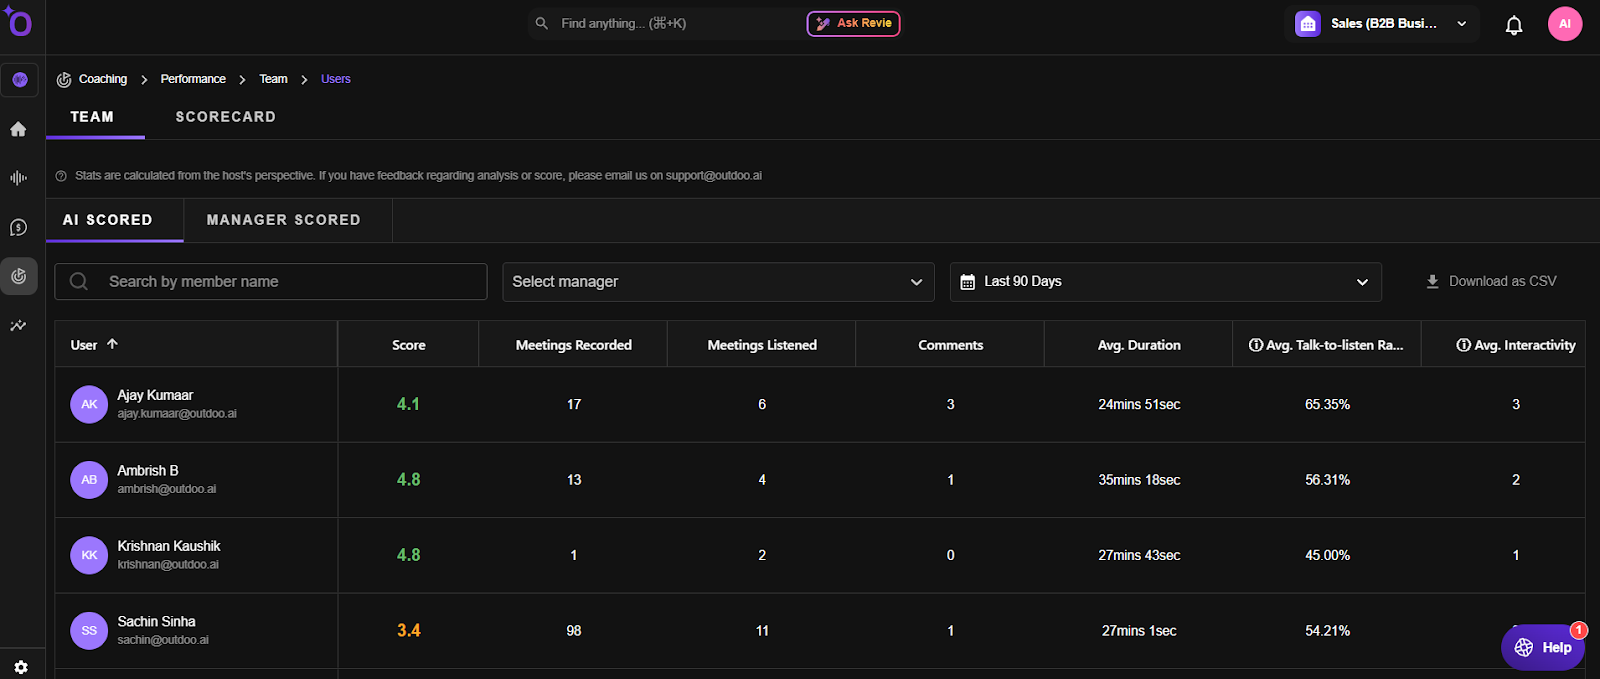Screen dimensions: 1600x679
Task: Click the 45.00% talk-to-listen value
Action: (x=1327, y=555)
